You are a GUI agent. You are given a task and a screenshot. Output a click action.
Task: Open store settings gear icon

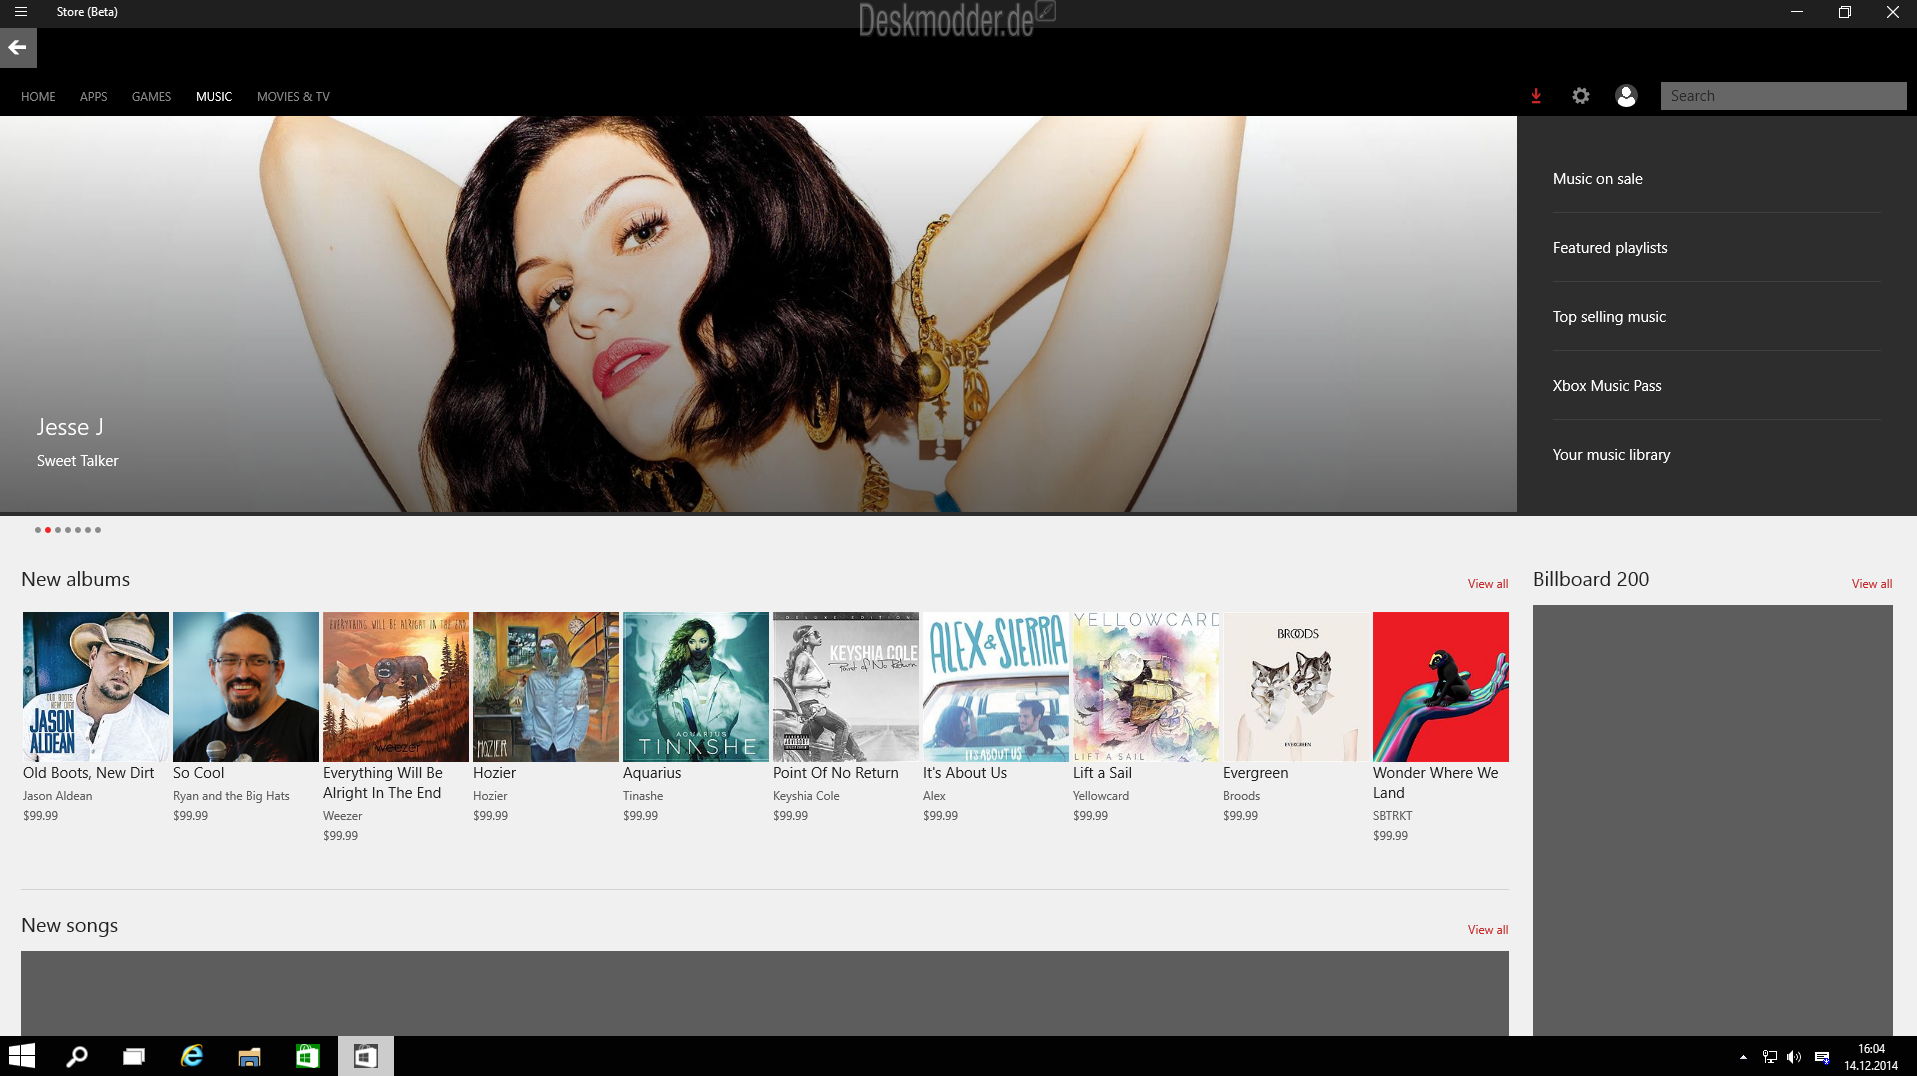pyautogui.click(x=1581, y=96)
